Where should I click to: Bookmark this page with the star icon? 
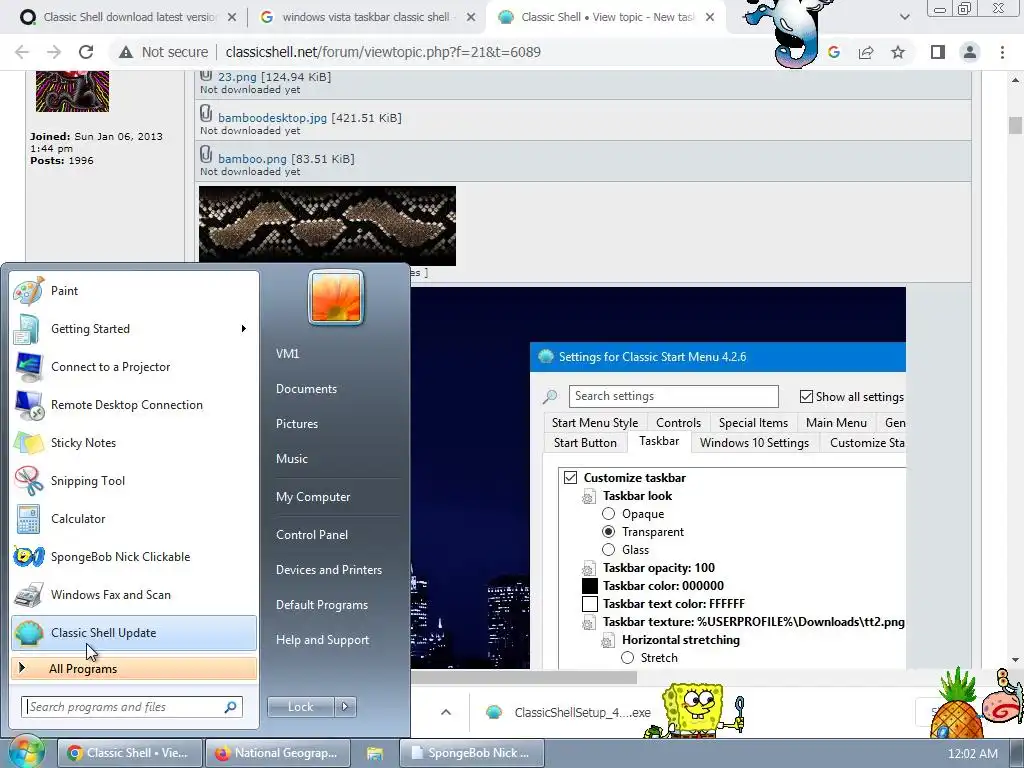click(x=898, y=52)
